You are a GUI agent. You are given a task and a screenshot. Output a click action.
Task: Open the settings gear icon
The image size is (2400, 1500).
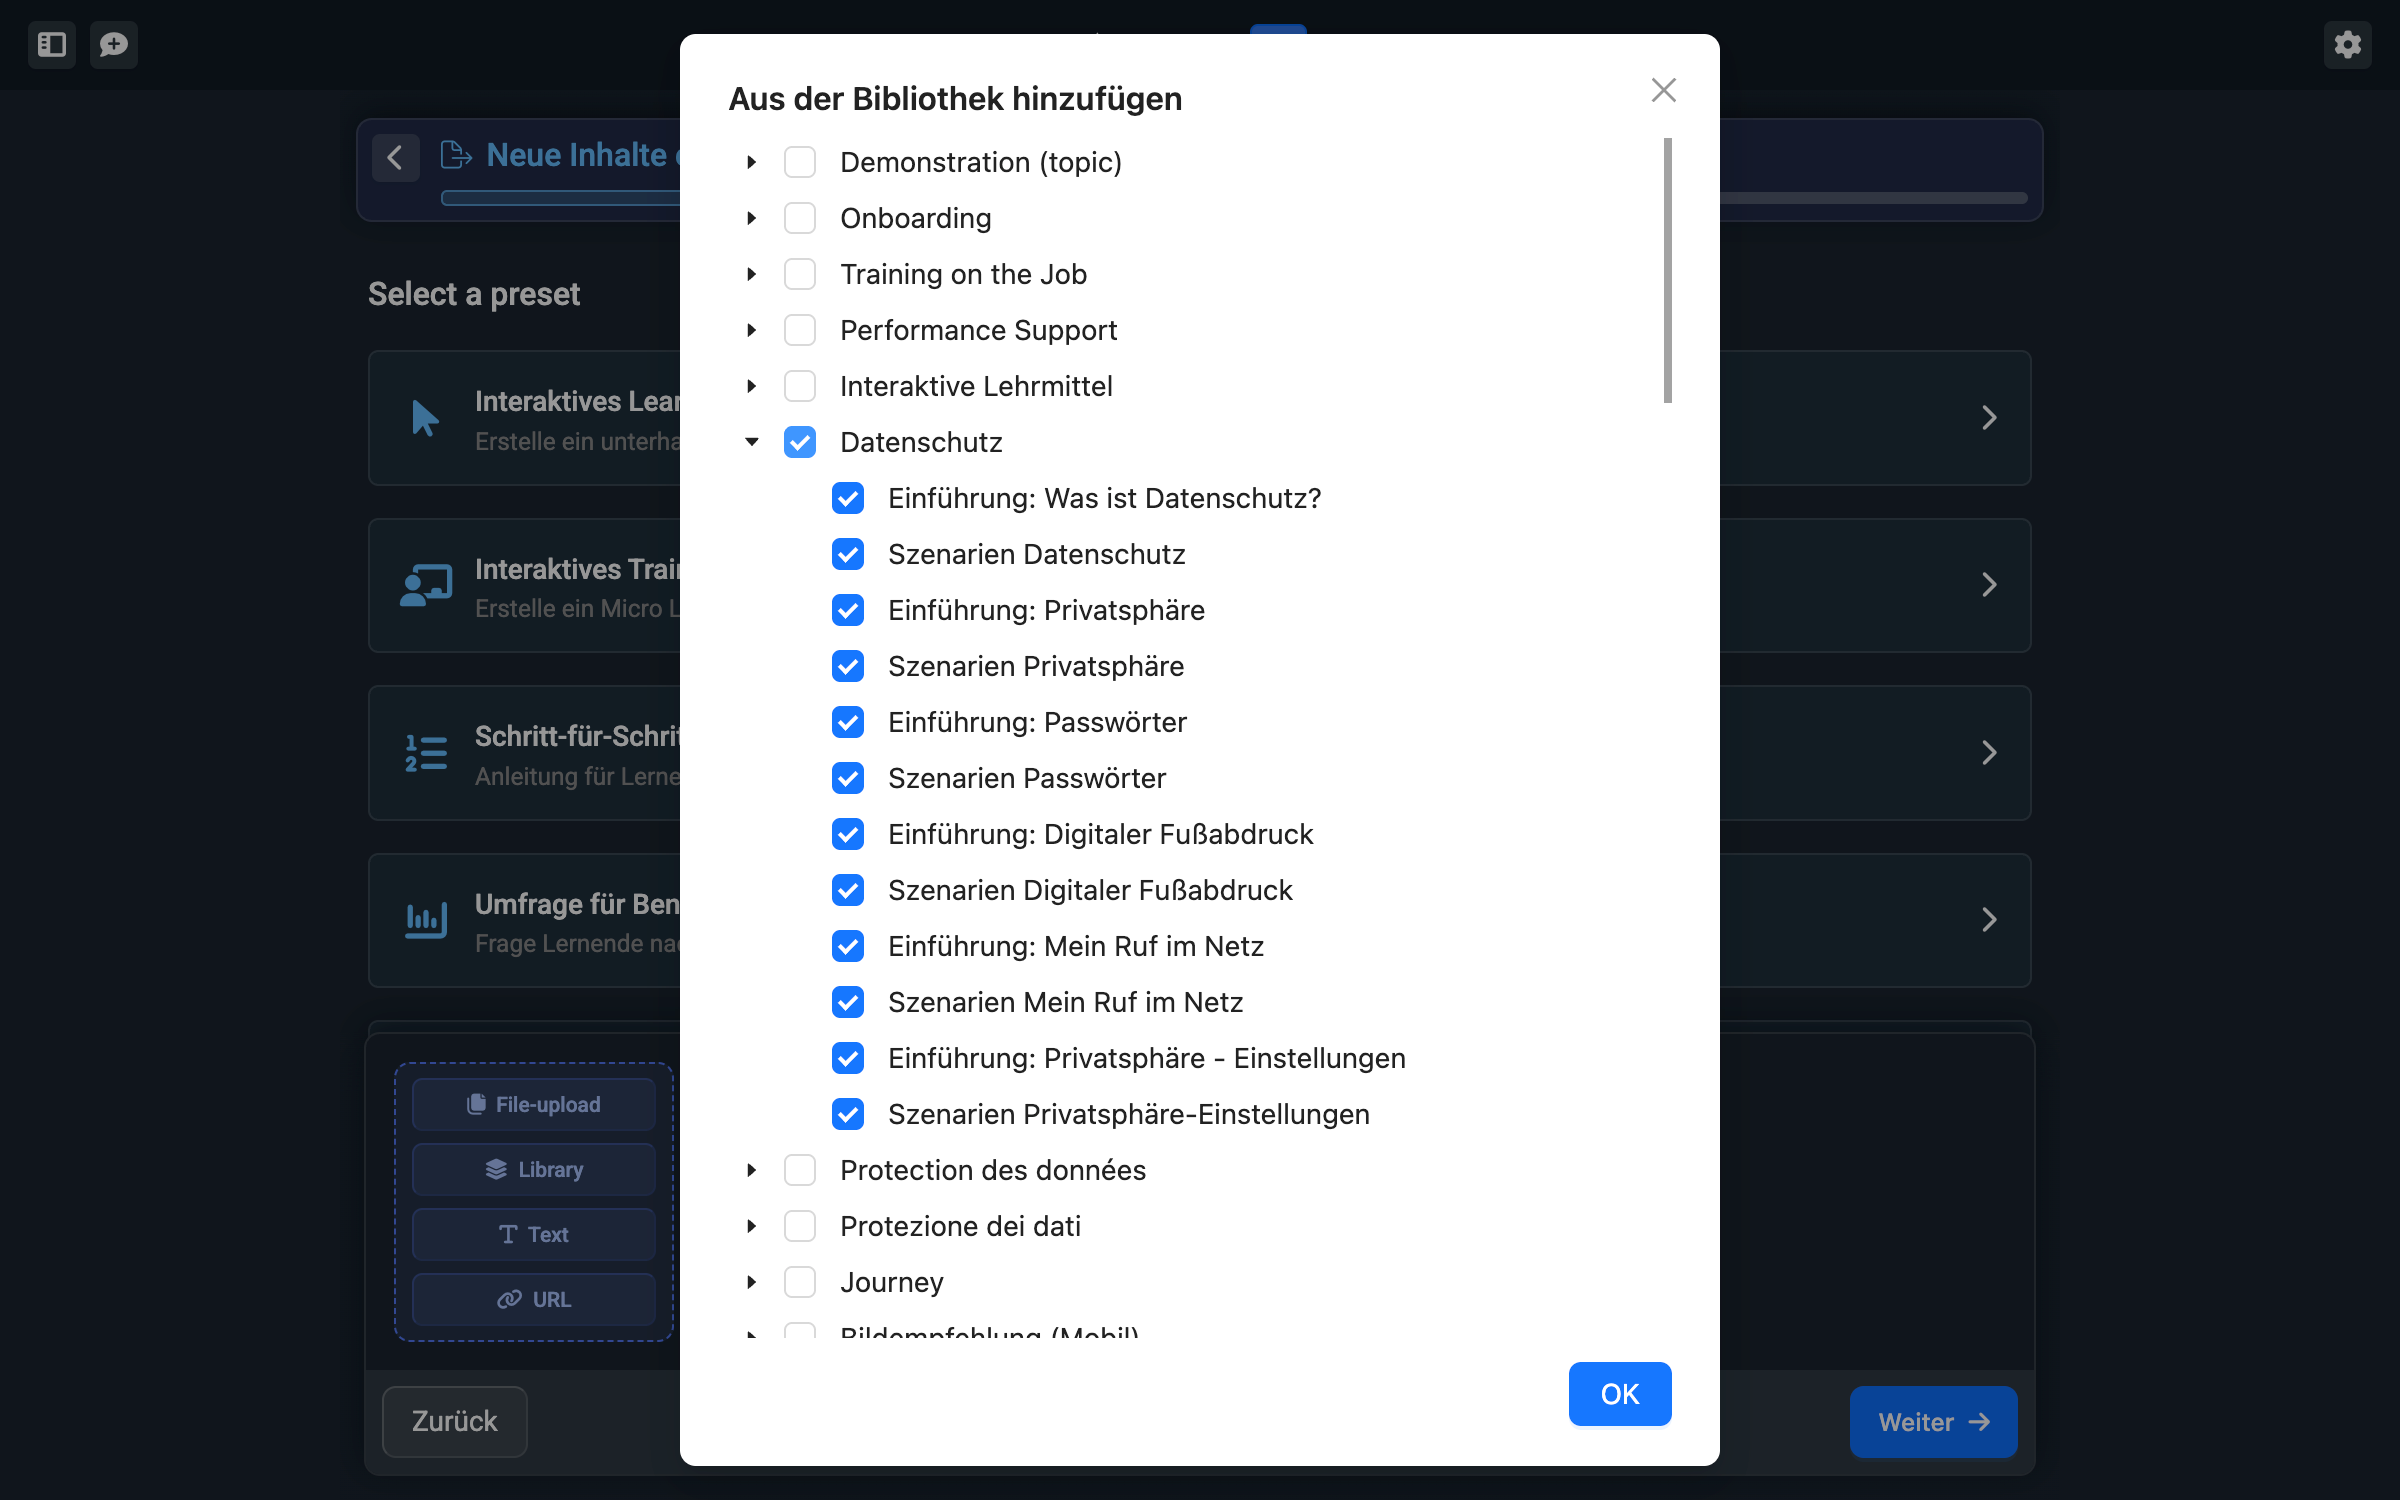pyautogui.click(x=2347, y=44)
